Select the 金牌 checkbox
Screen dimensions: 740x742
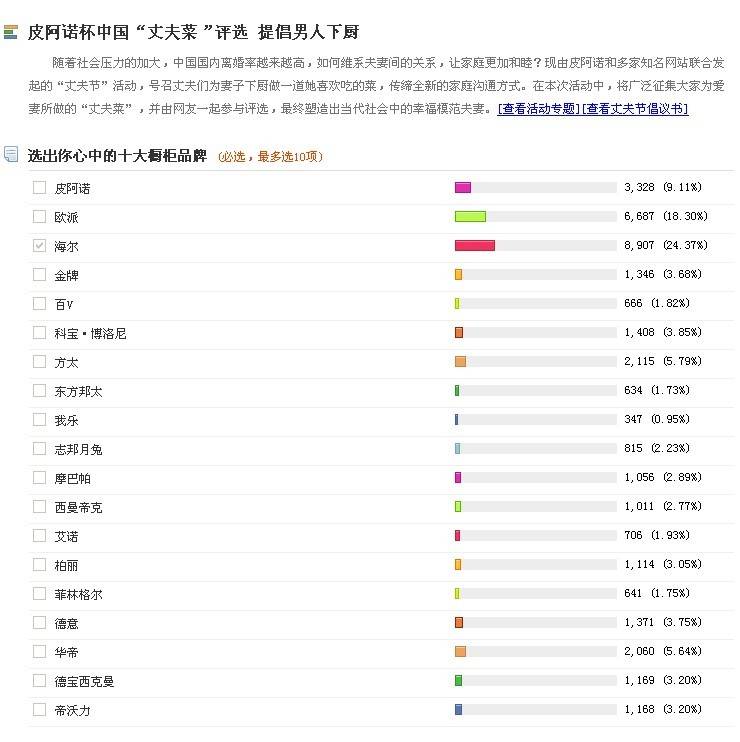pyautogui.click(x=39, y=274)
